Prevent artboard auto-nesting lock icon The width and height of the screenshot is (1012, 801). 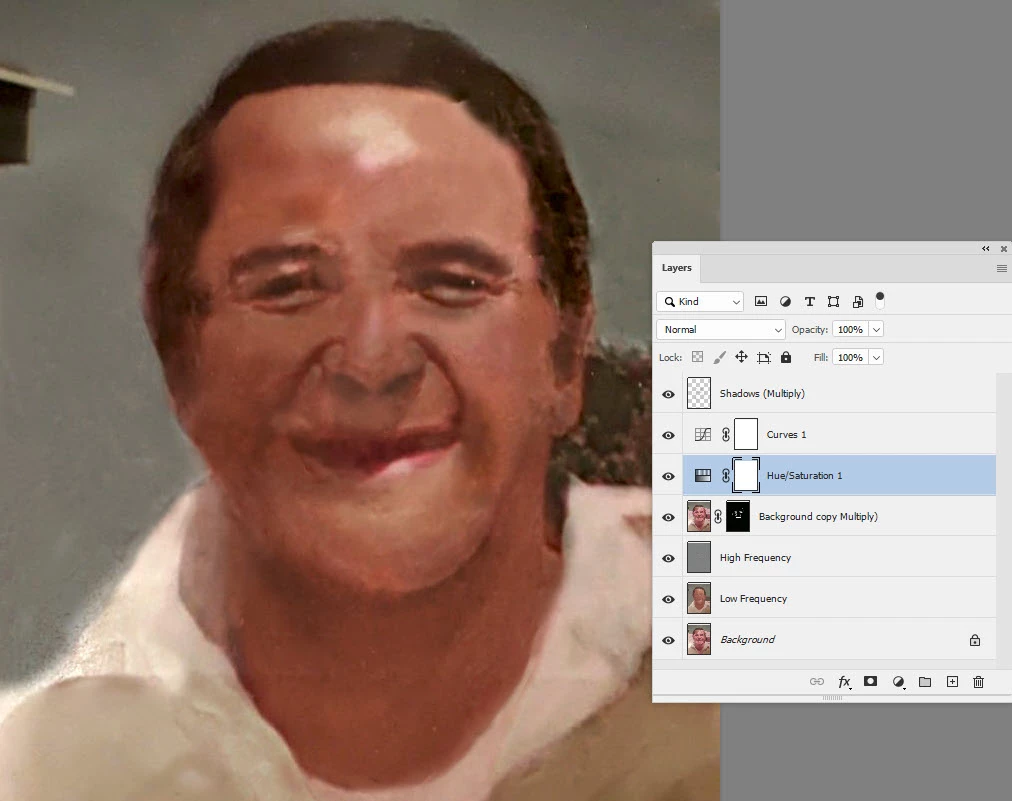764,357
